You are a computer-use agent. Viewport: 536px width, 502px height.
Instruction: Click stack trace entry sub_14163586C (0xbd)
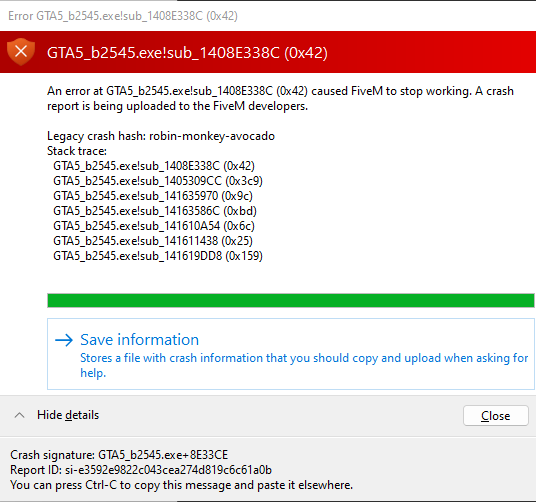point(155,211)
